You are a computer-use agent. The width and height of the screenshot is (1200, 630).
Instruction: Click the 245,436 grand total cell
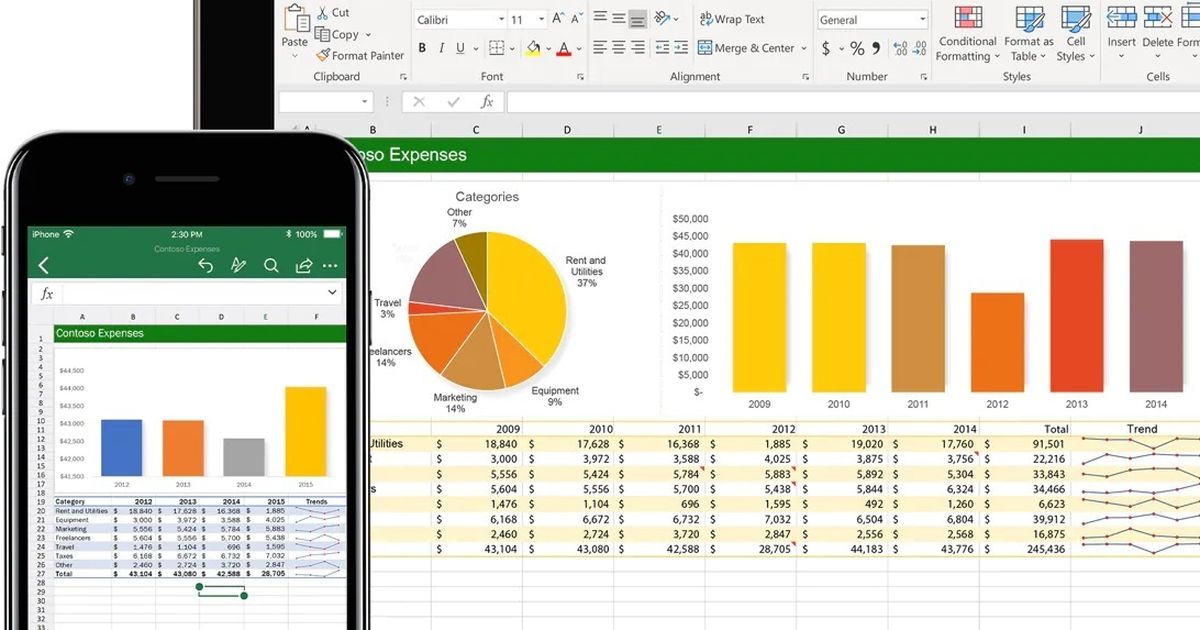pyautogui.click(x=1026, y=549)
